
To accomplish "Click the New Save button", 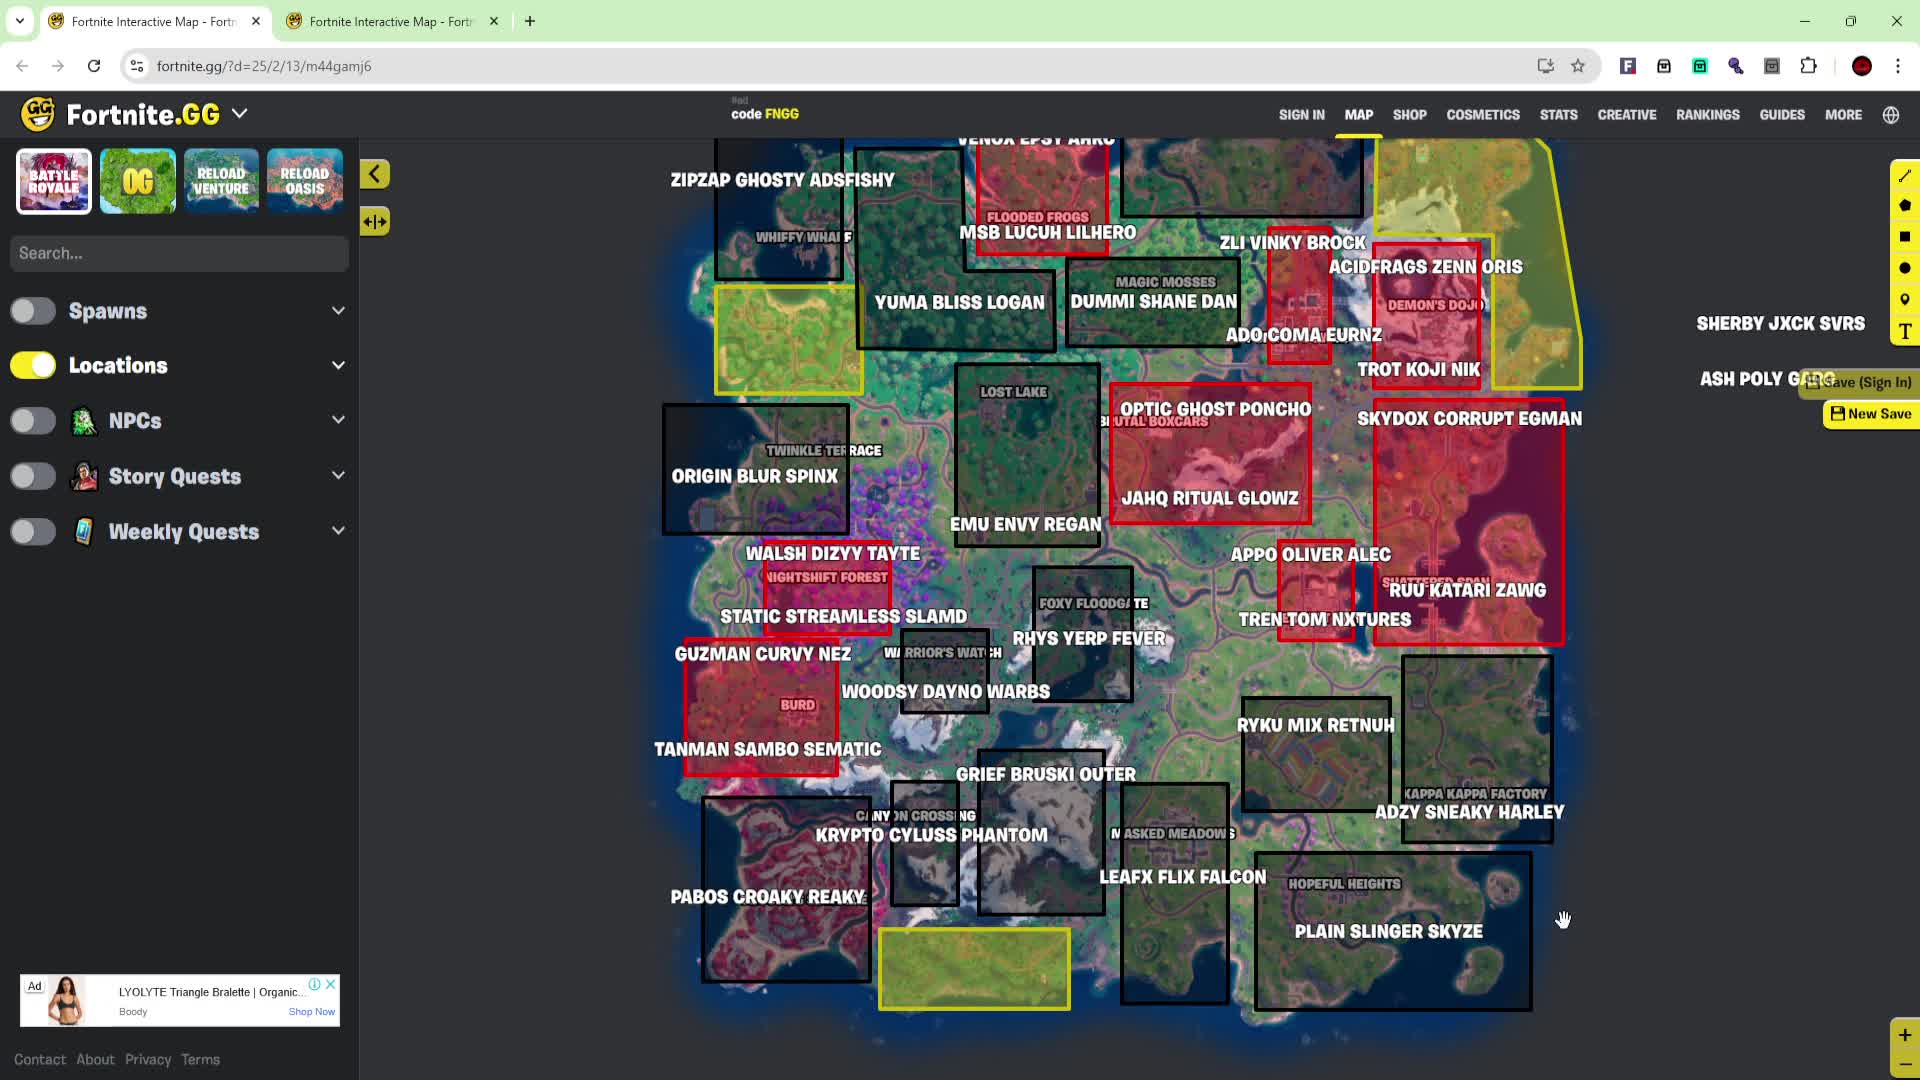I will click(x=1870, y=414).
